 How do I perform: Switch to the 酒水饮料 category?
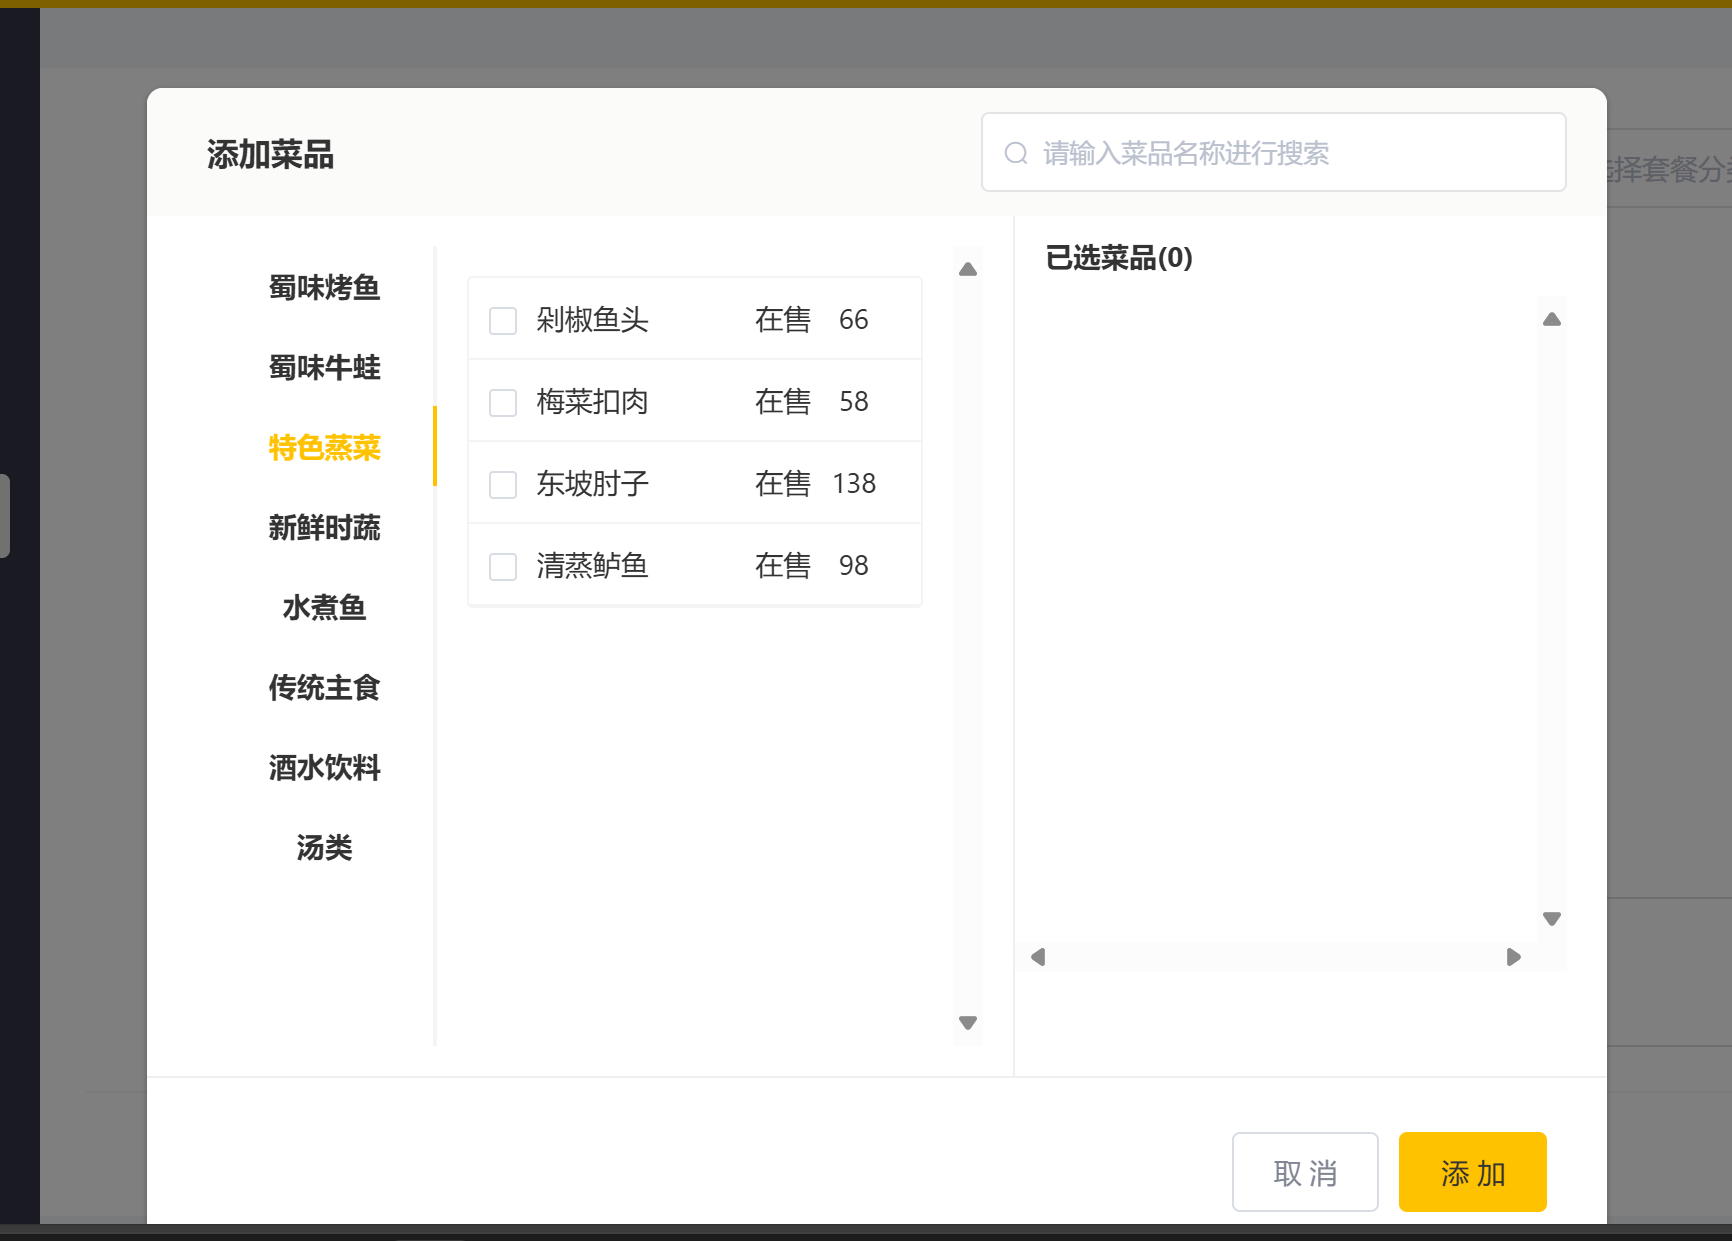[x=324, y=767]
